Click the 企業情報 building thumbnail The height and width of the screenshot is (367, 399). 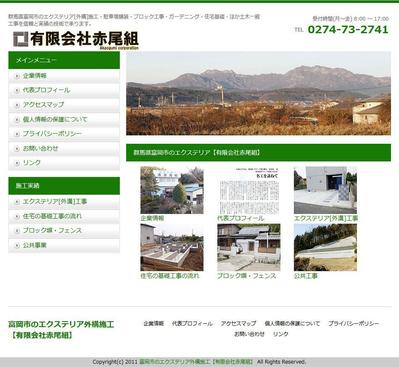click(172, 190)
